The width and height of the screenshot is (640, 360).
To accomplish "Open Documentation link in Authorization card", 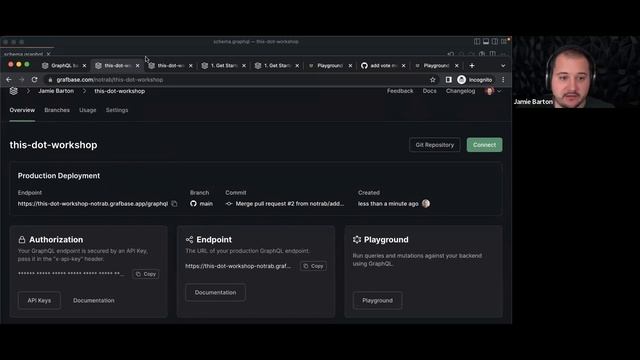I will click(x=93, y=300).
